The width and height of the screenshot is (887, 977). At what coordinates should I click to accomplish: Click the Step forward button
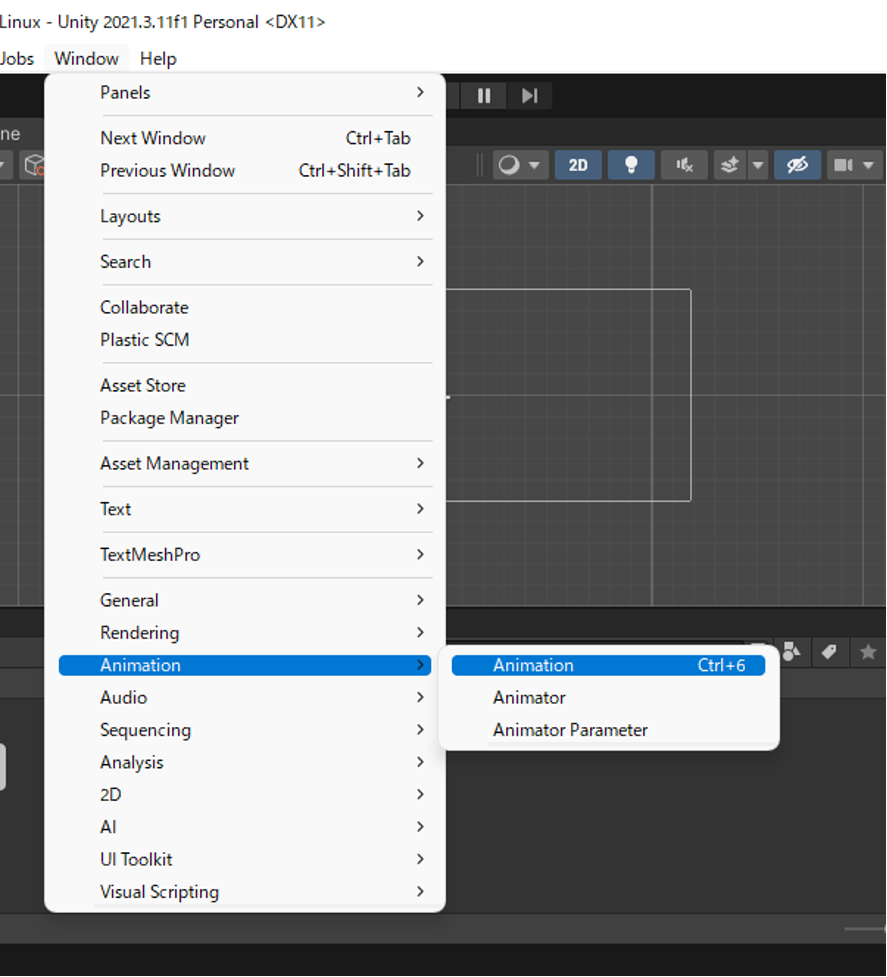point(529,96)
